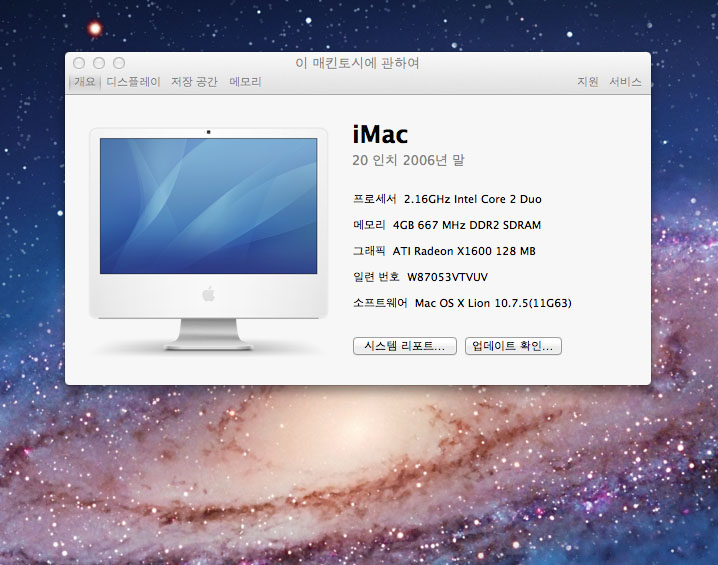Minimize the About This Mac window
Viewport: 718px width, 565px height.
tap(99, 63)
